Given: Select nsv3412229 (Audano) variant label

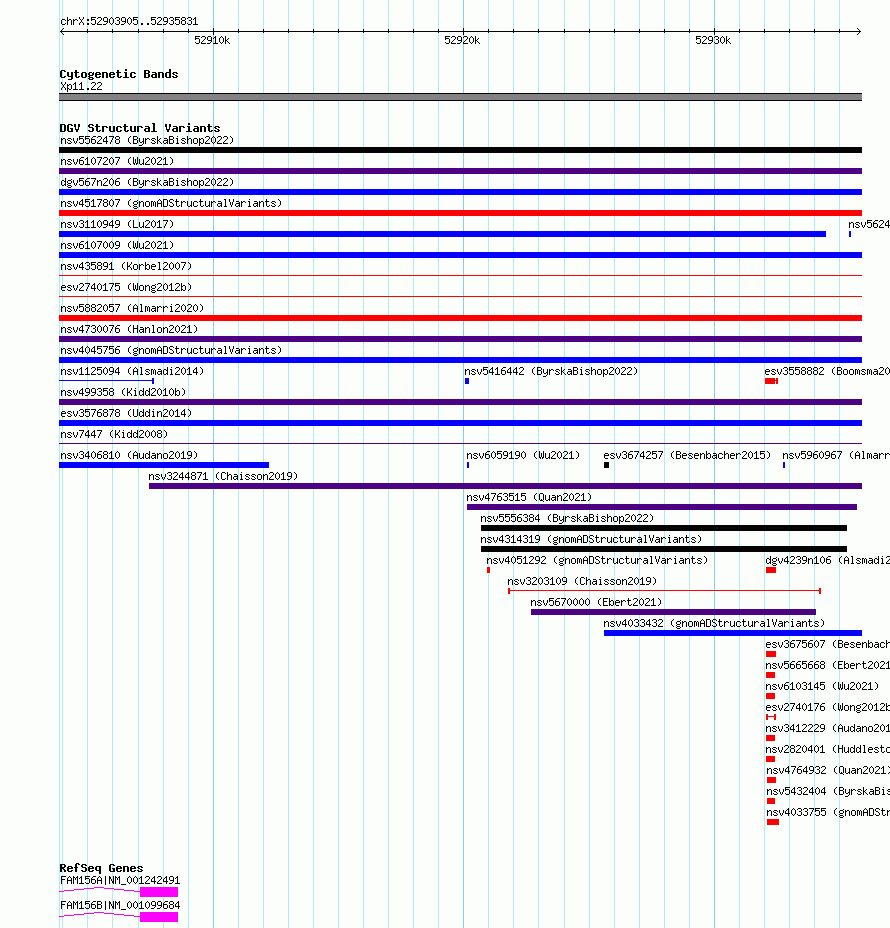Looking at the screenshot, I should pyautogui.click(x=827, y=729).
